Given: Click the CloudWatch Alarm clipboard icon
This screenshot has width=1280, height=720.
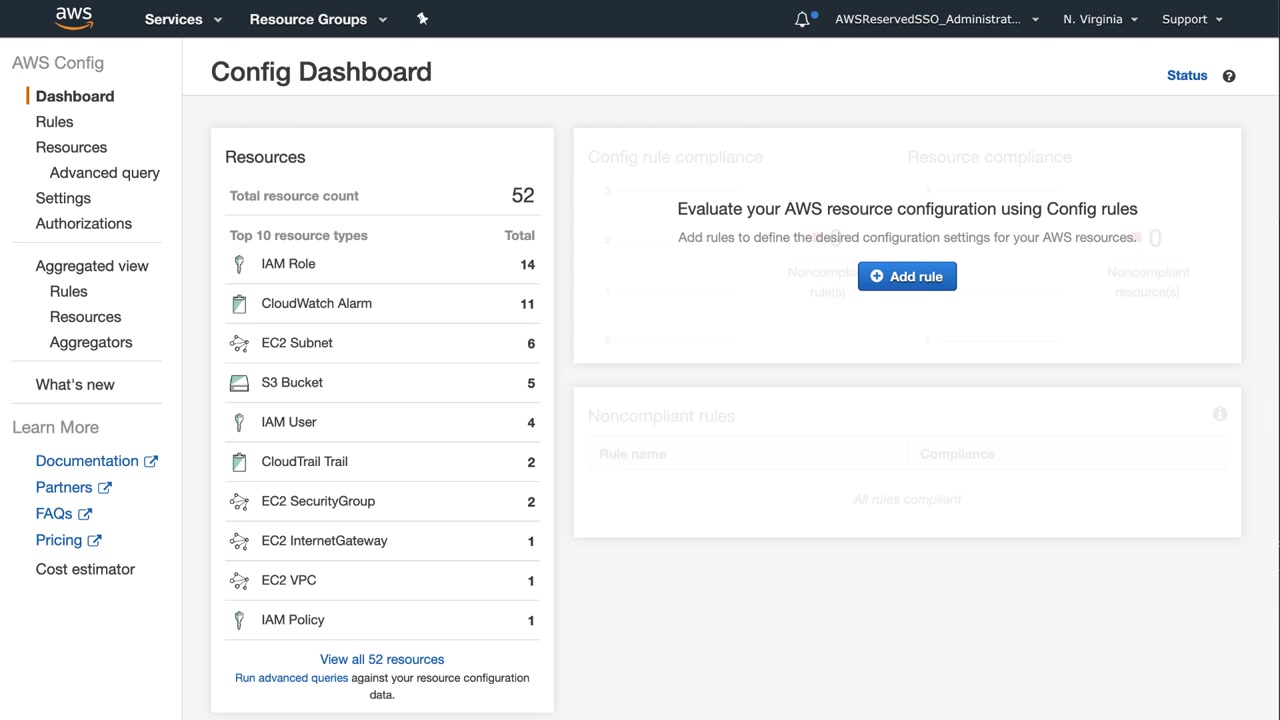Looking at the screenshot, I should 239,304.
